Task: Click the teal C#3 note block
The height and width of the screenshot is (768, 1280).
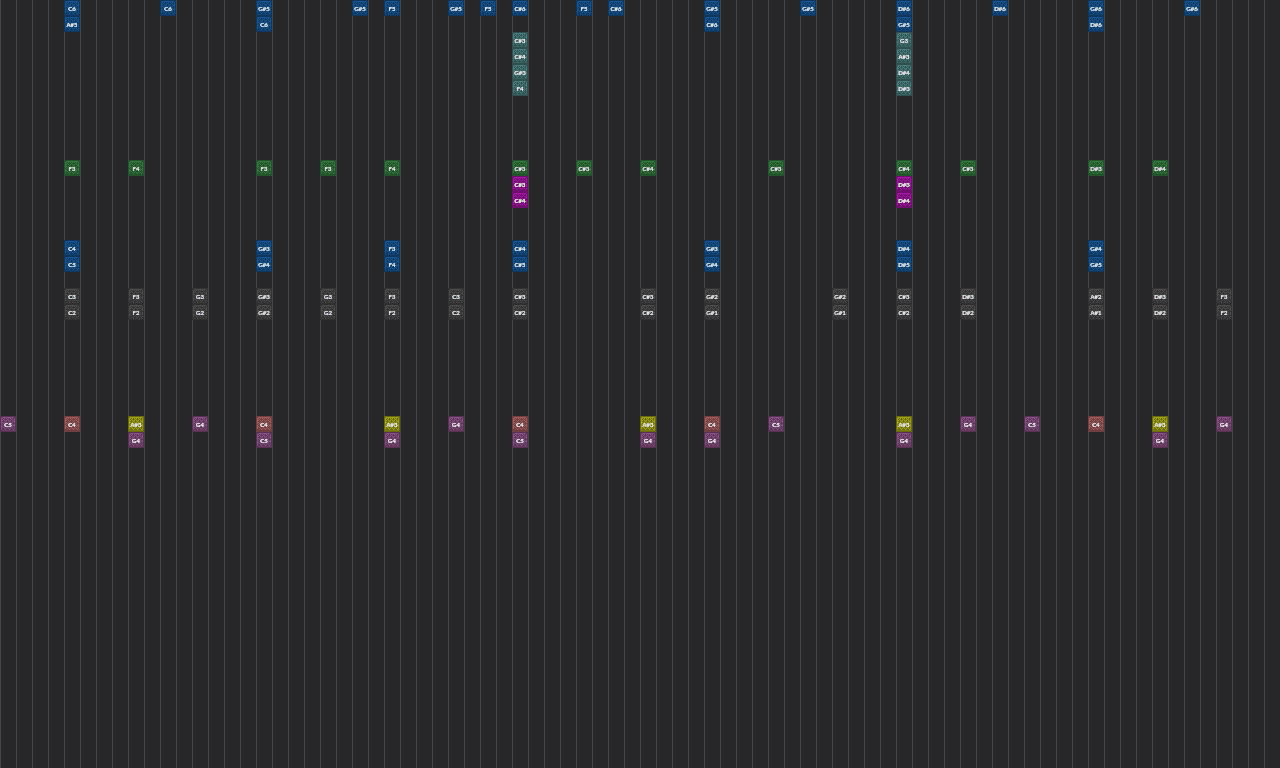Action: 520,41
